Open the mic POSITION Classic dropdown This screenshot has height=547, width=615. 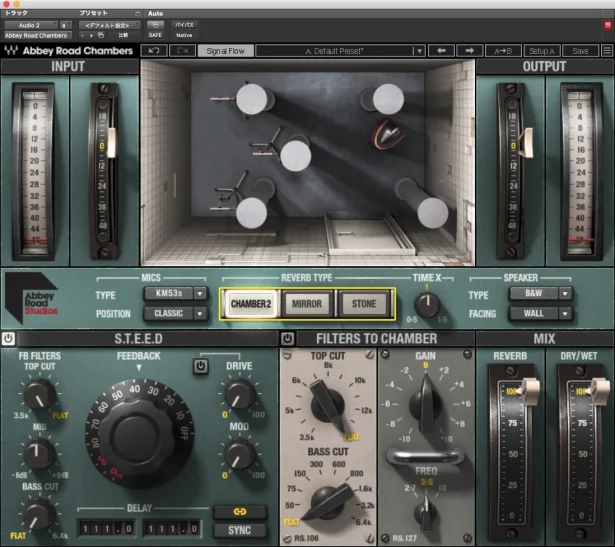pyautogui.click(x=175, y=313)
